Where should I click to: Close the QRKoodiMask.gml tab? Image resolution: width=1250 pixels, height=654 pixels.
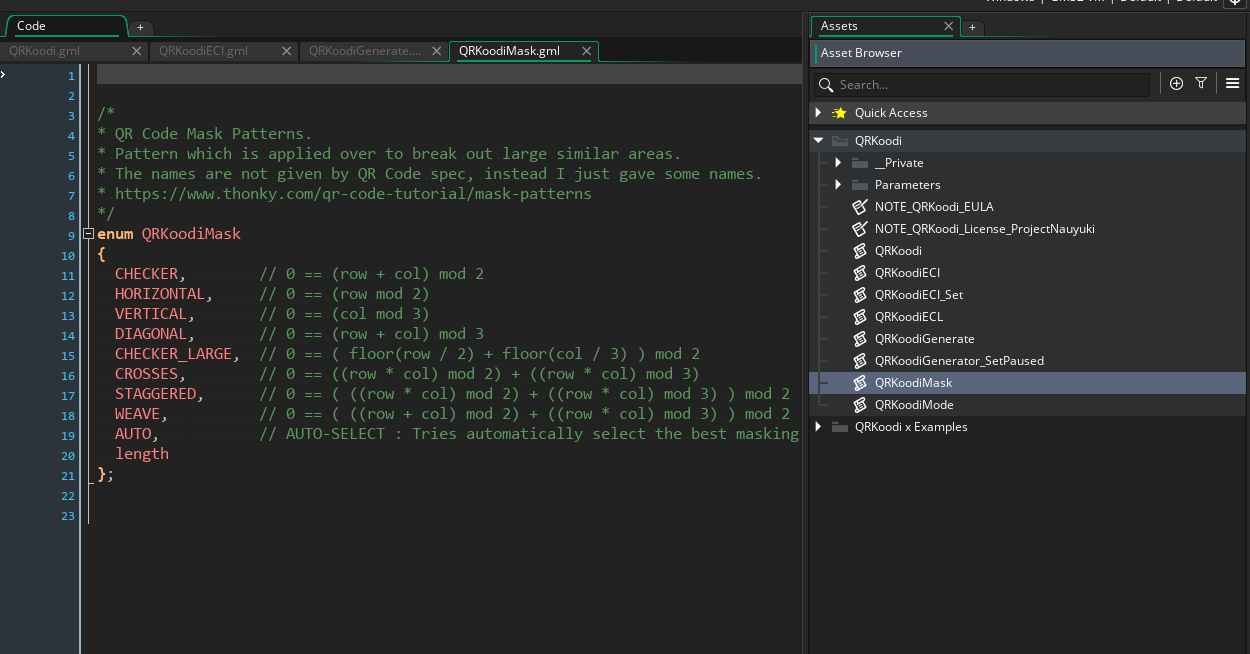pos(587,51)
